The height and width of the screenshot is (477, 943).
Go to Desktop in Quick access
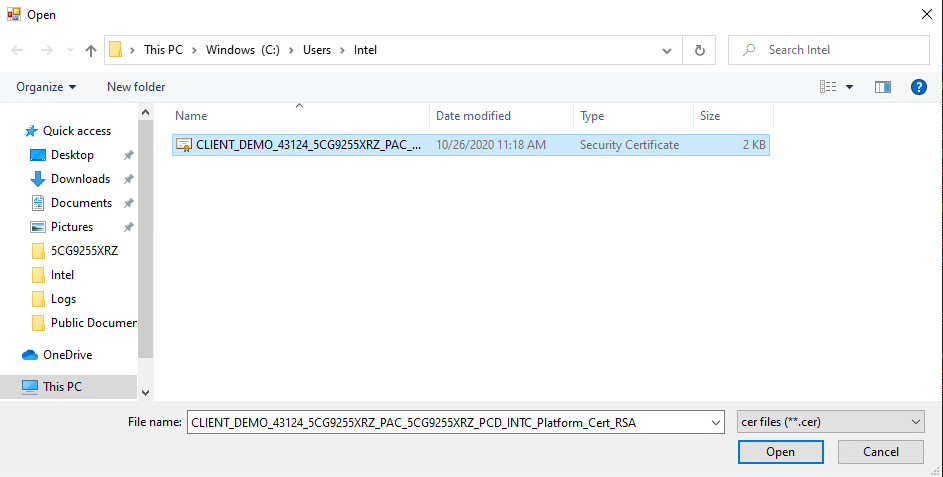(72, 155)
